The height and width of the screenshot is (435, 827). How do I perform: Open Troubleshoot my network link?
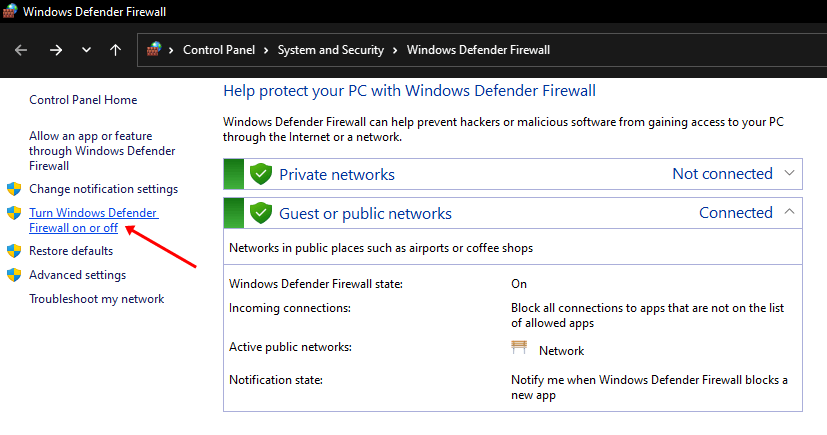pos(96,299)
